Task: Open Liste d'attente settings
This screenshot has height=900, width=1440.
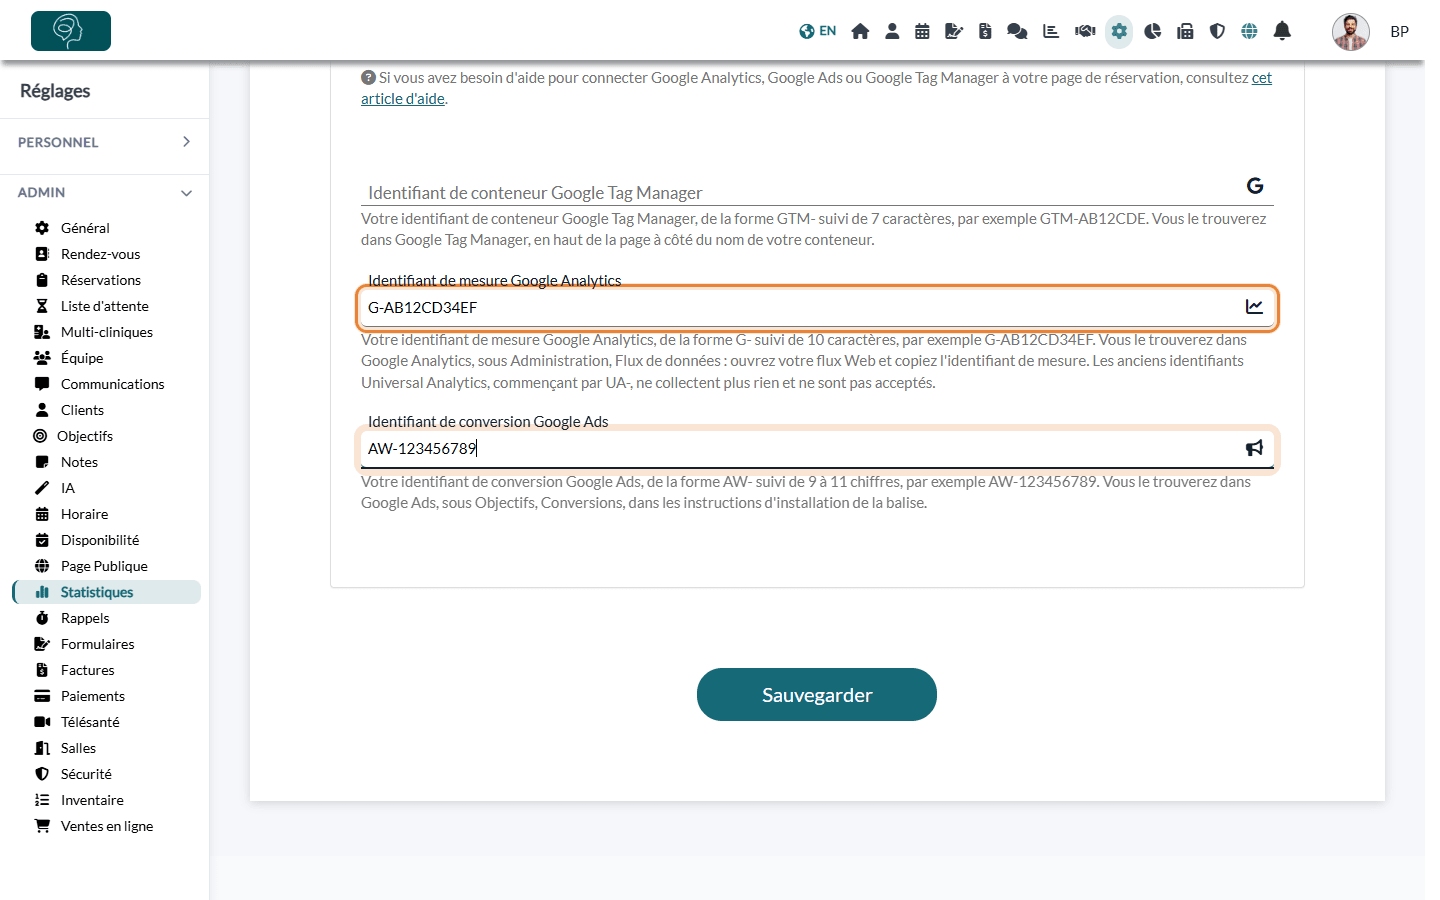Action: [104, 306]
